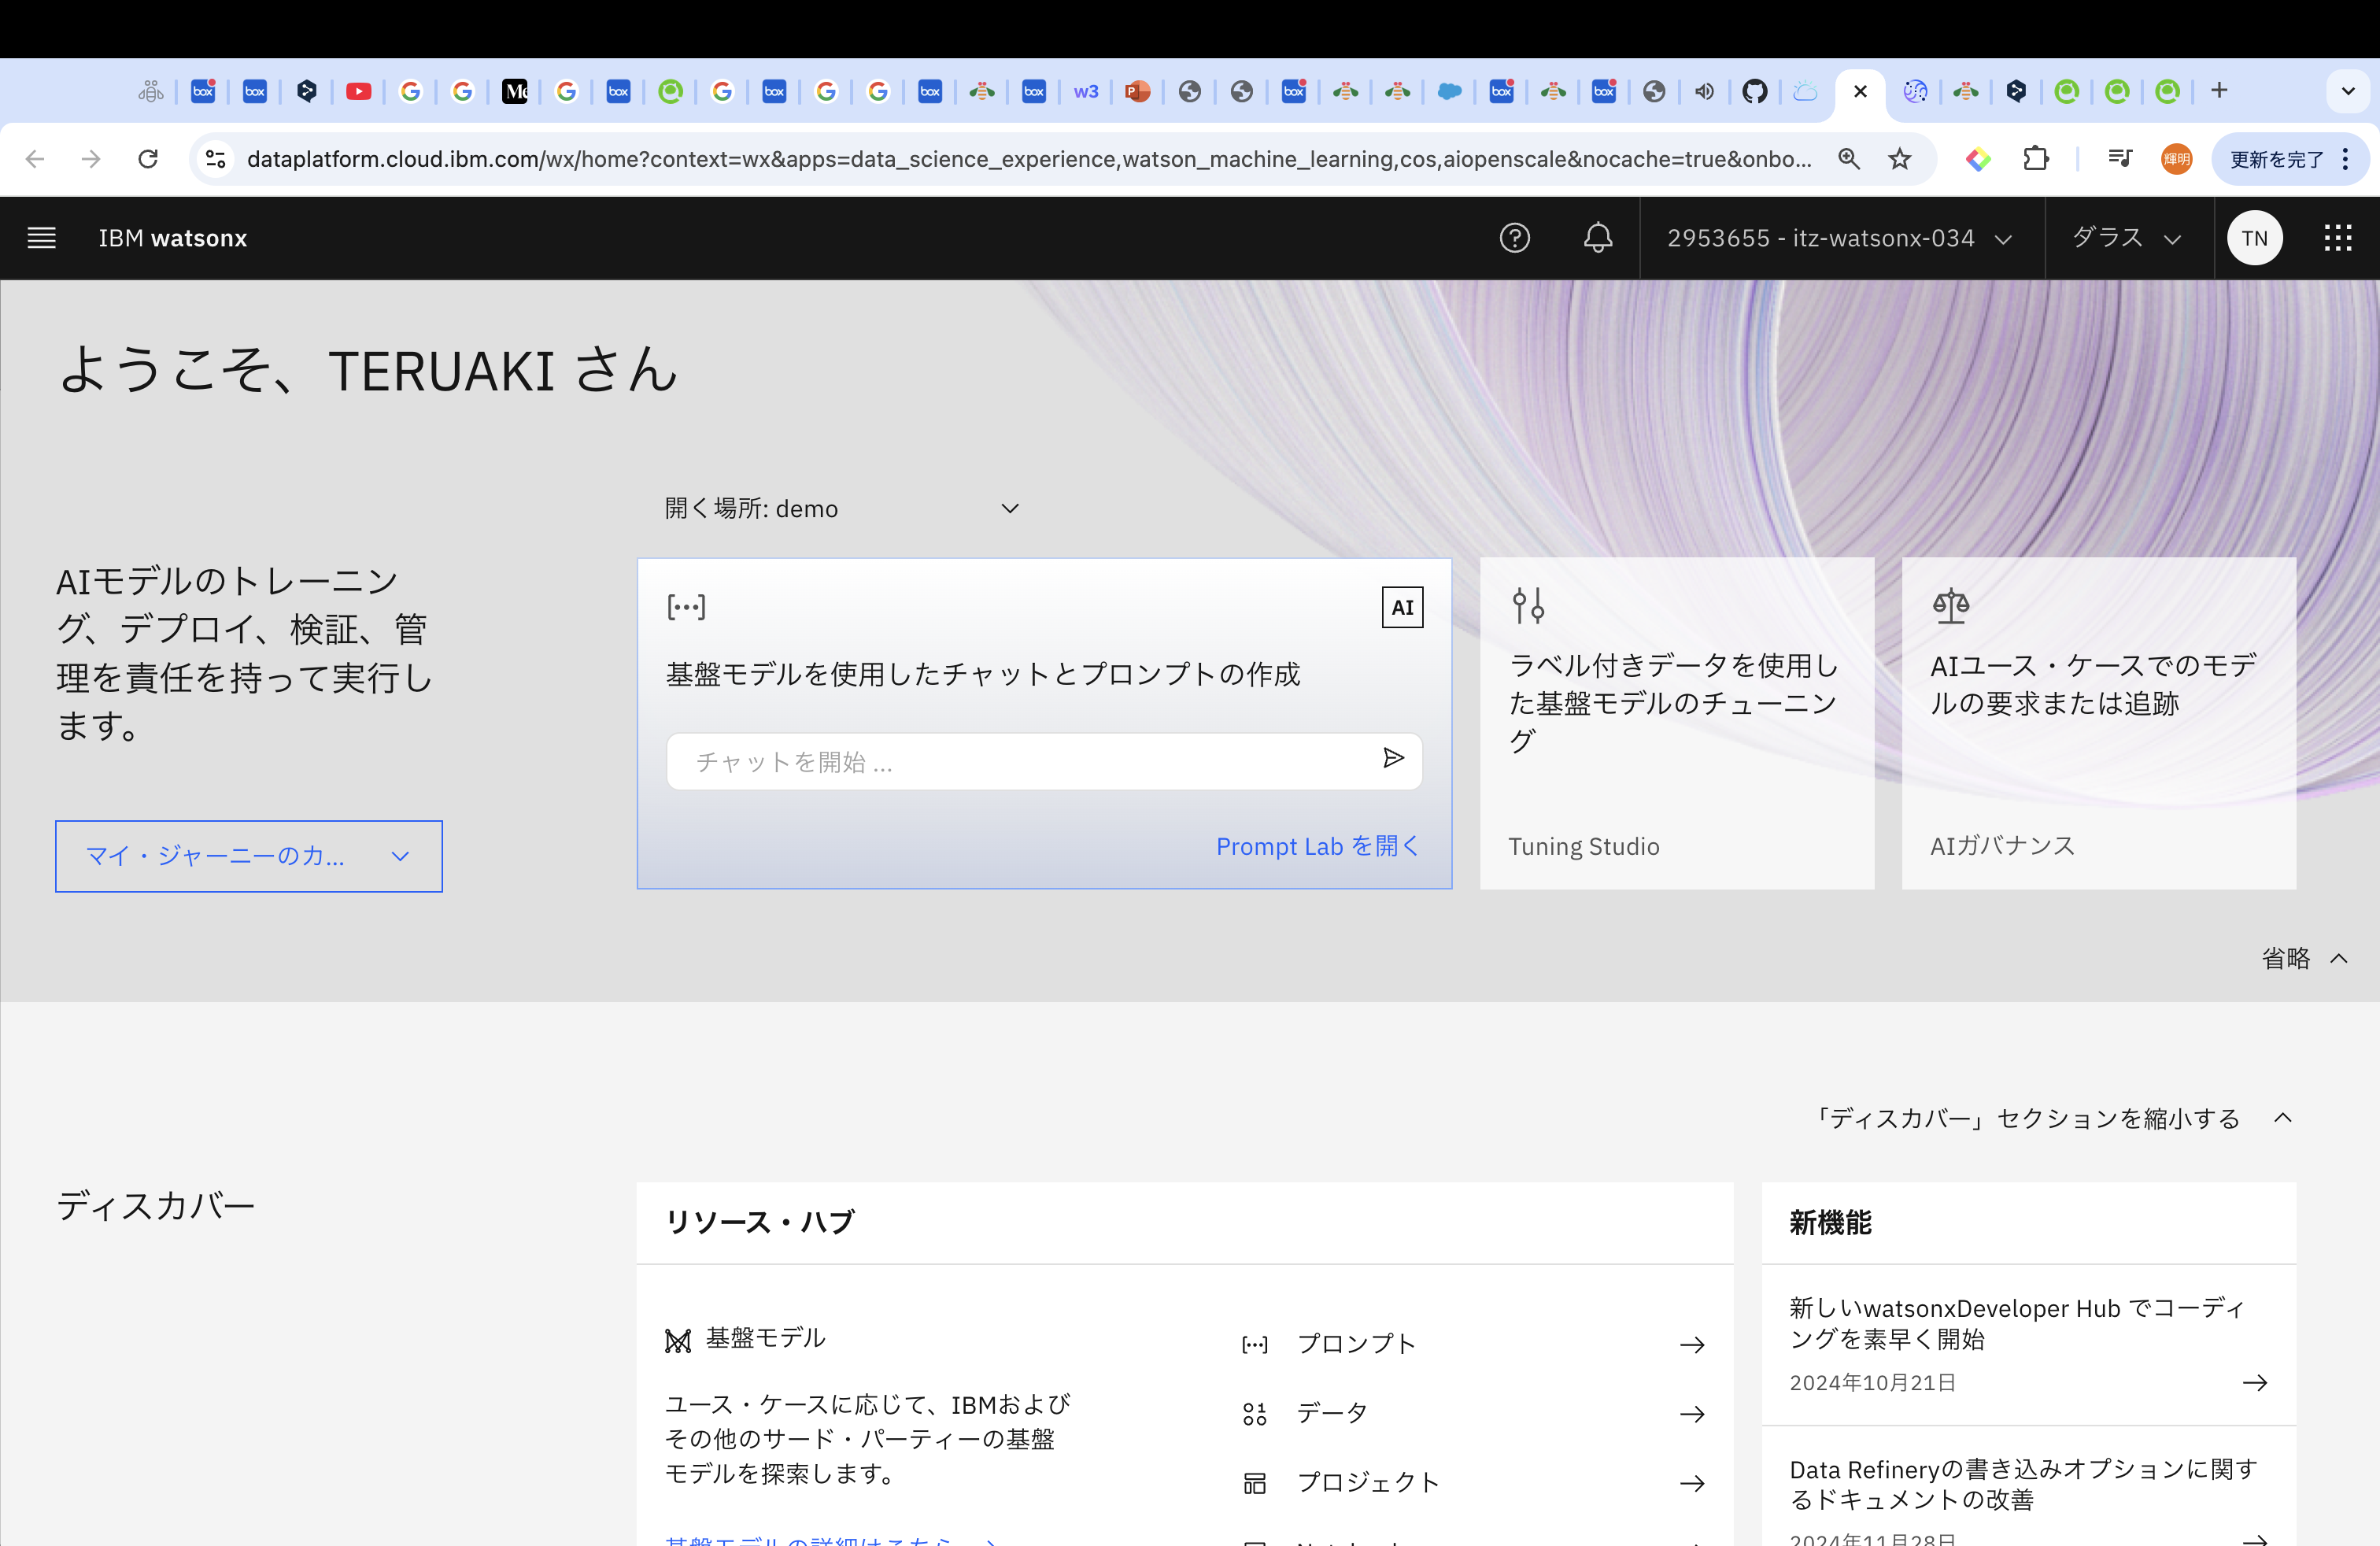Screen dimensions: 2380x1546
Task: Open the マイ・ジャーニー dropdown button
Action: coord(249,856)
